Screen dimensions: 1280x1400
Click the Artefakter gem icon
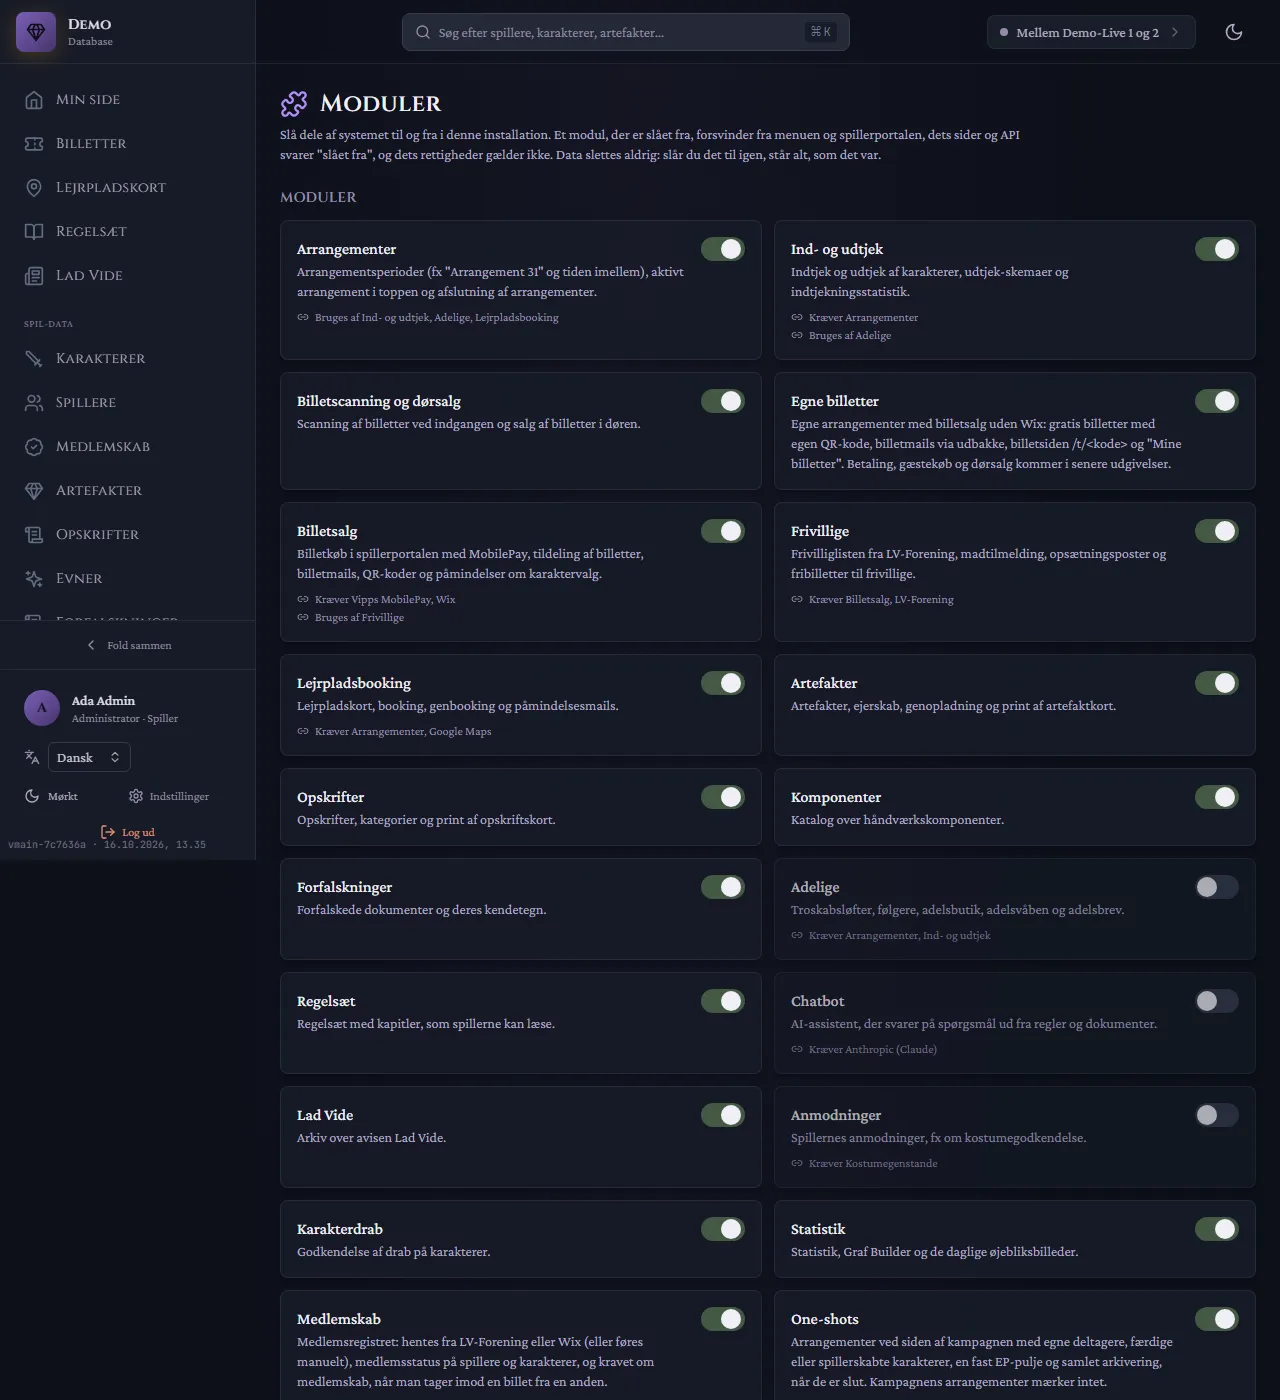point(34,491)
